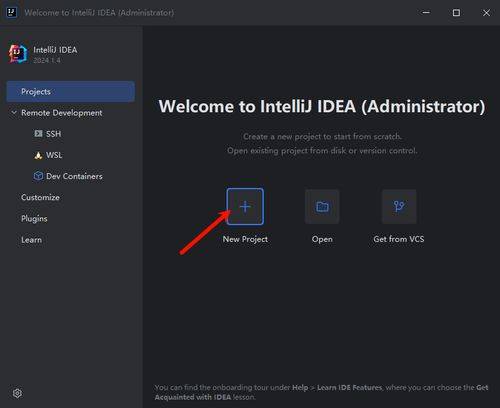This screenshot has width=500, height=408.
Task: Maximize the IntelliJ IDEA window
Action: click(456, 13)
